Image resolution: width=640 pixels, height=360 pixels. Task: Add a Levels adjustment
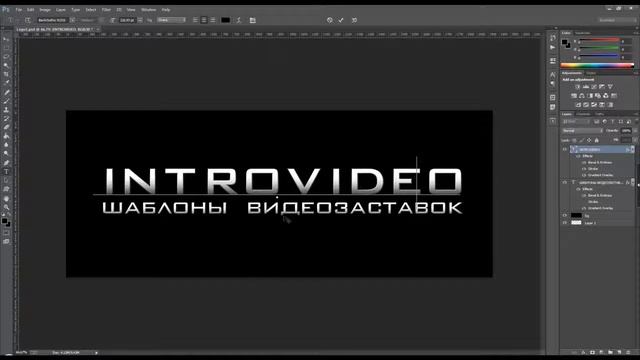click(x=586, y=87)
